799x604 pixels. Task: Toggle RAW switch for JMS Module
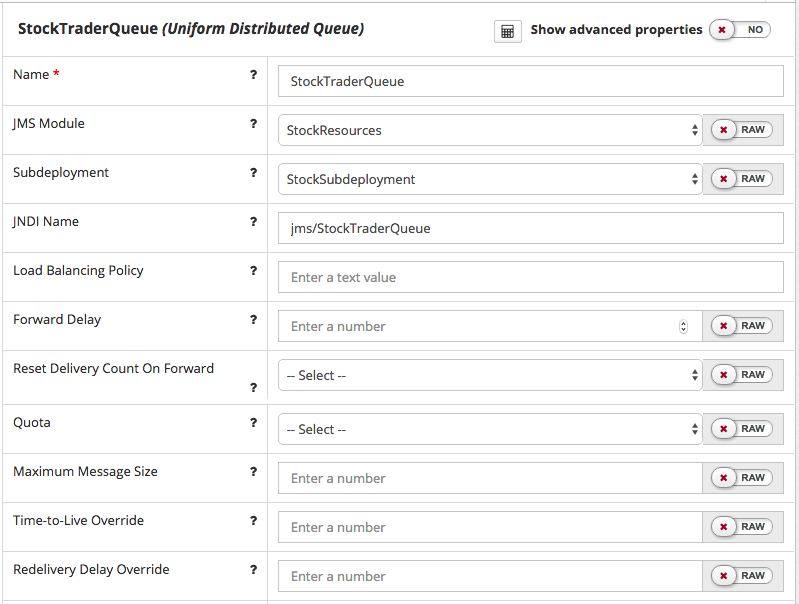(741, 130)
